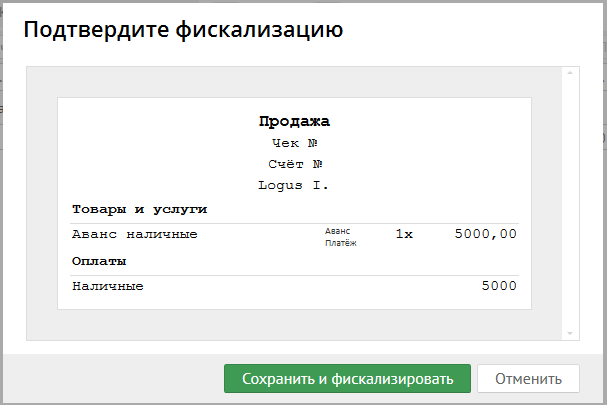The width and height of the screenshot is (607, 405).
Task: Click the Чек № line
Action: pyautogui.click(x=294, y=143)
